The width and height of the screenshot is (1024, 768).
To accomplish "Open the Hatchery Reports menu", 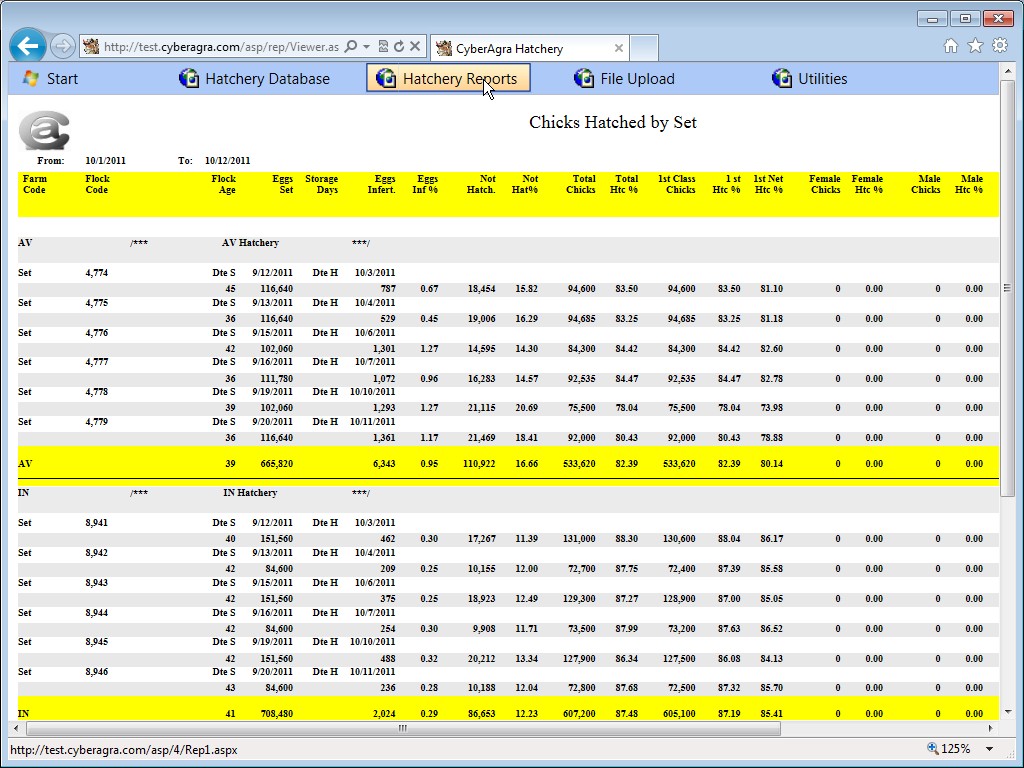I will click(x=448, y=78).
